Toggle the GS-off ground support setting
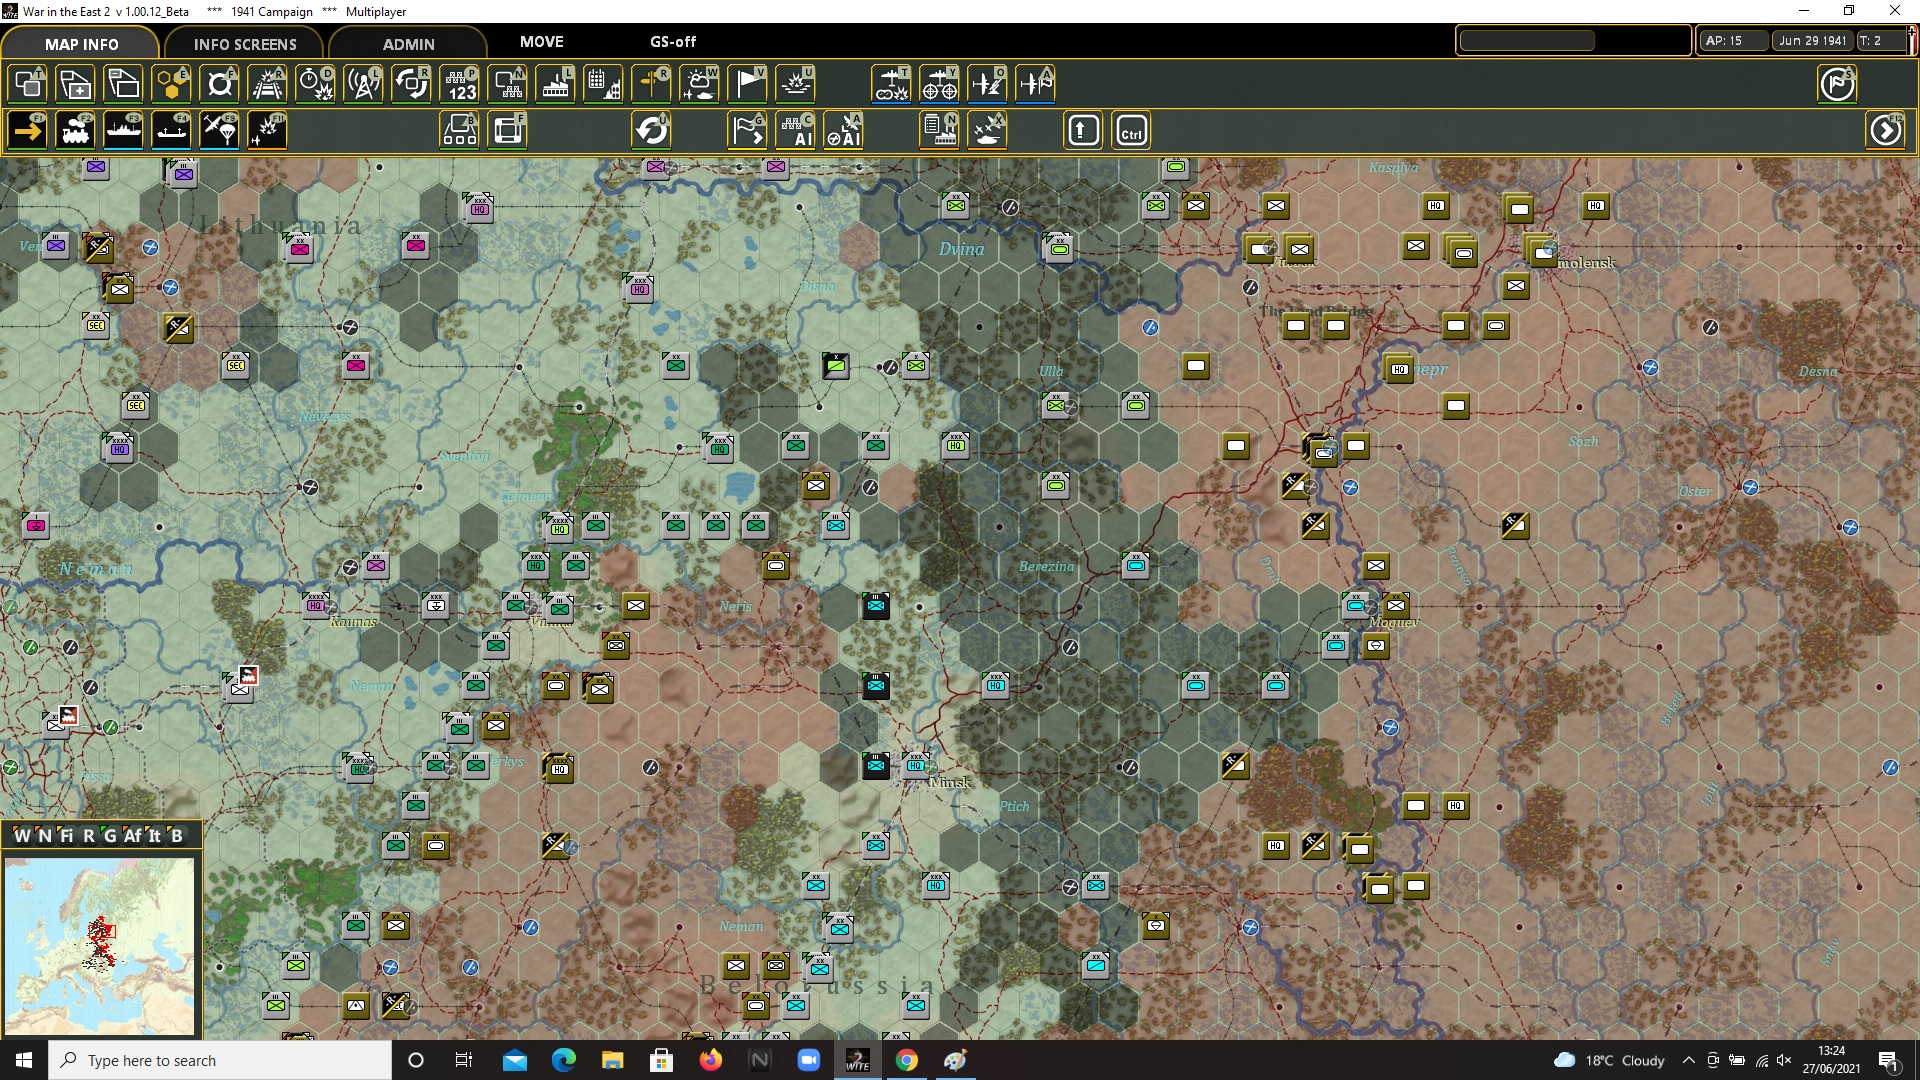1920x1080 pixels. point(672,42)
